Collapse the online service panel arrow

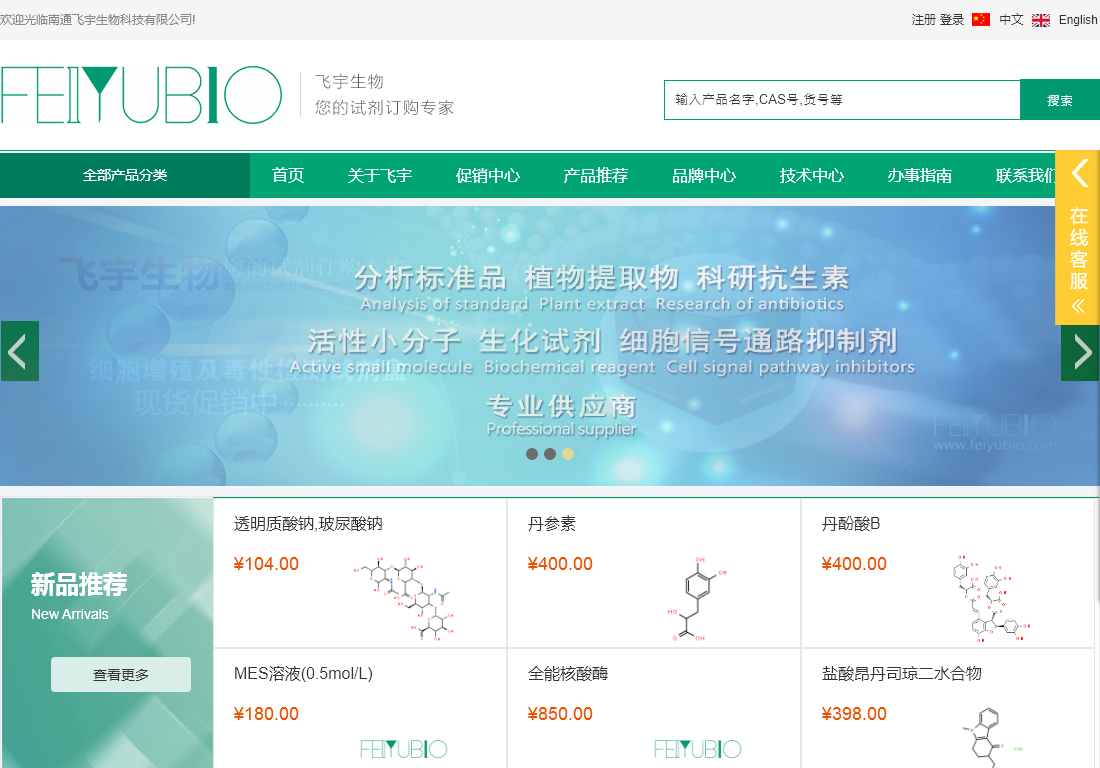click(1080, 173)
